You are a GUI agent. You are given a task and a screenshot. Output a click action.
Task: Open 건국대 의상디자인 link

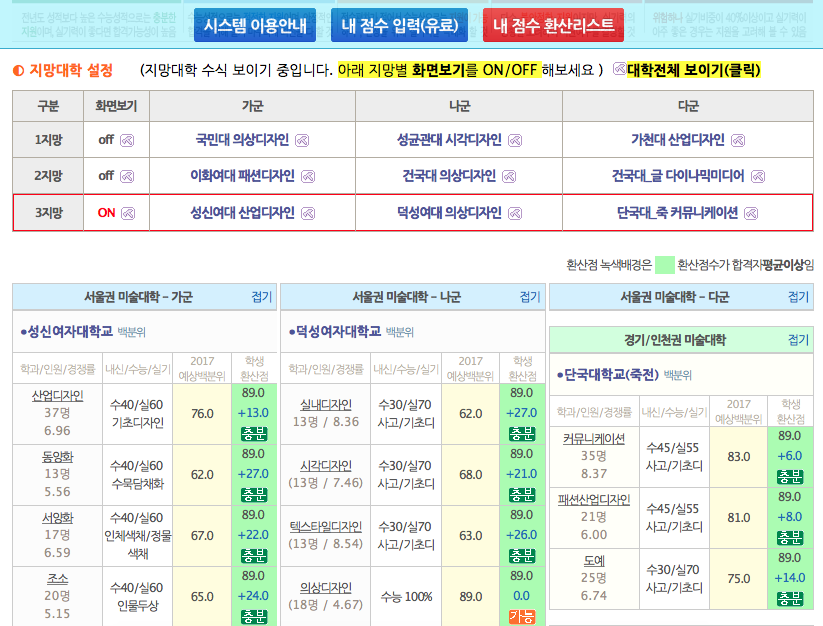coord(449,176)
